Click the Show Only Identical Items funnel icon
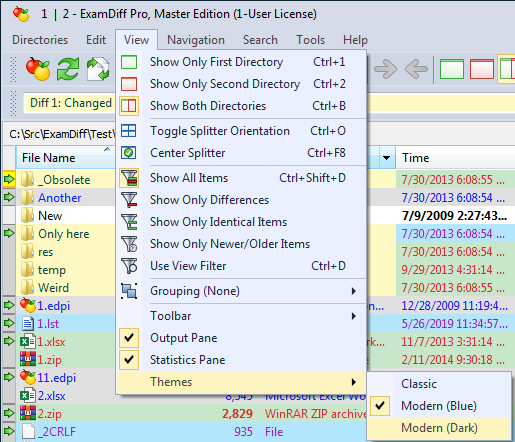The image size is (515, 442). (x=129, y=222)
